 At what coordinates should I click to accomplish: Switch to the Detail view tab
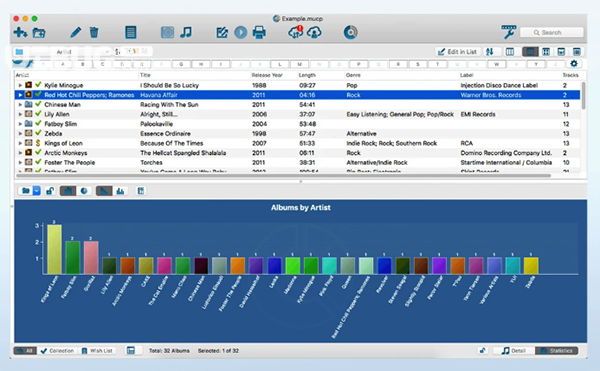click(x=514, y=351)
